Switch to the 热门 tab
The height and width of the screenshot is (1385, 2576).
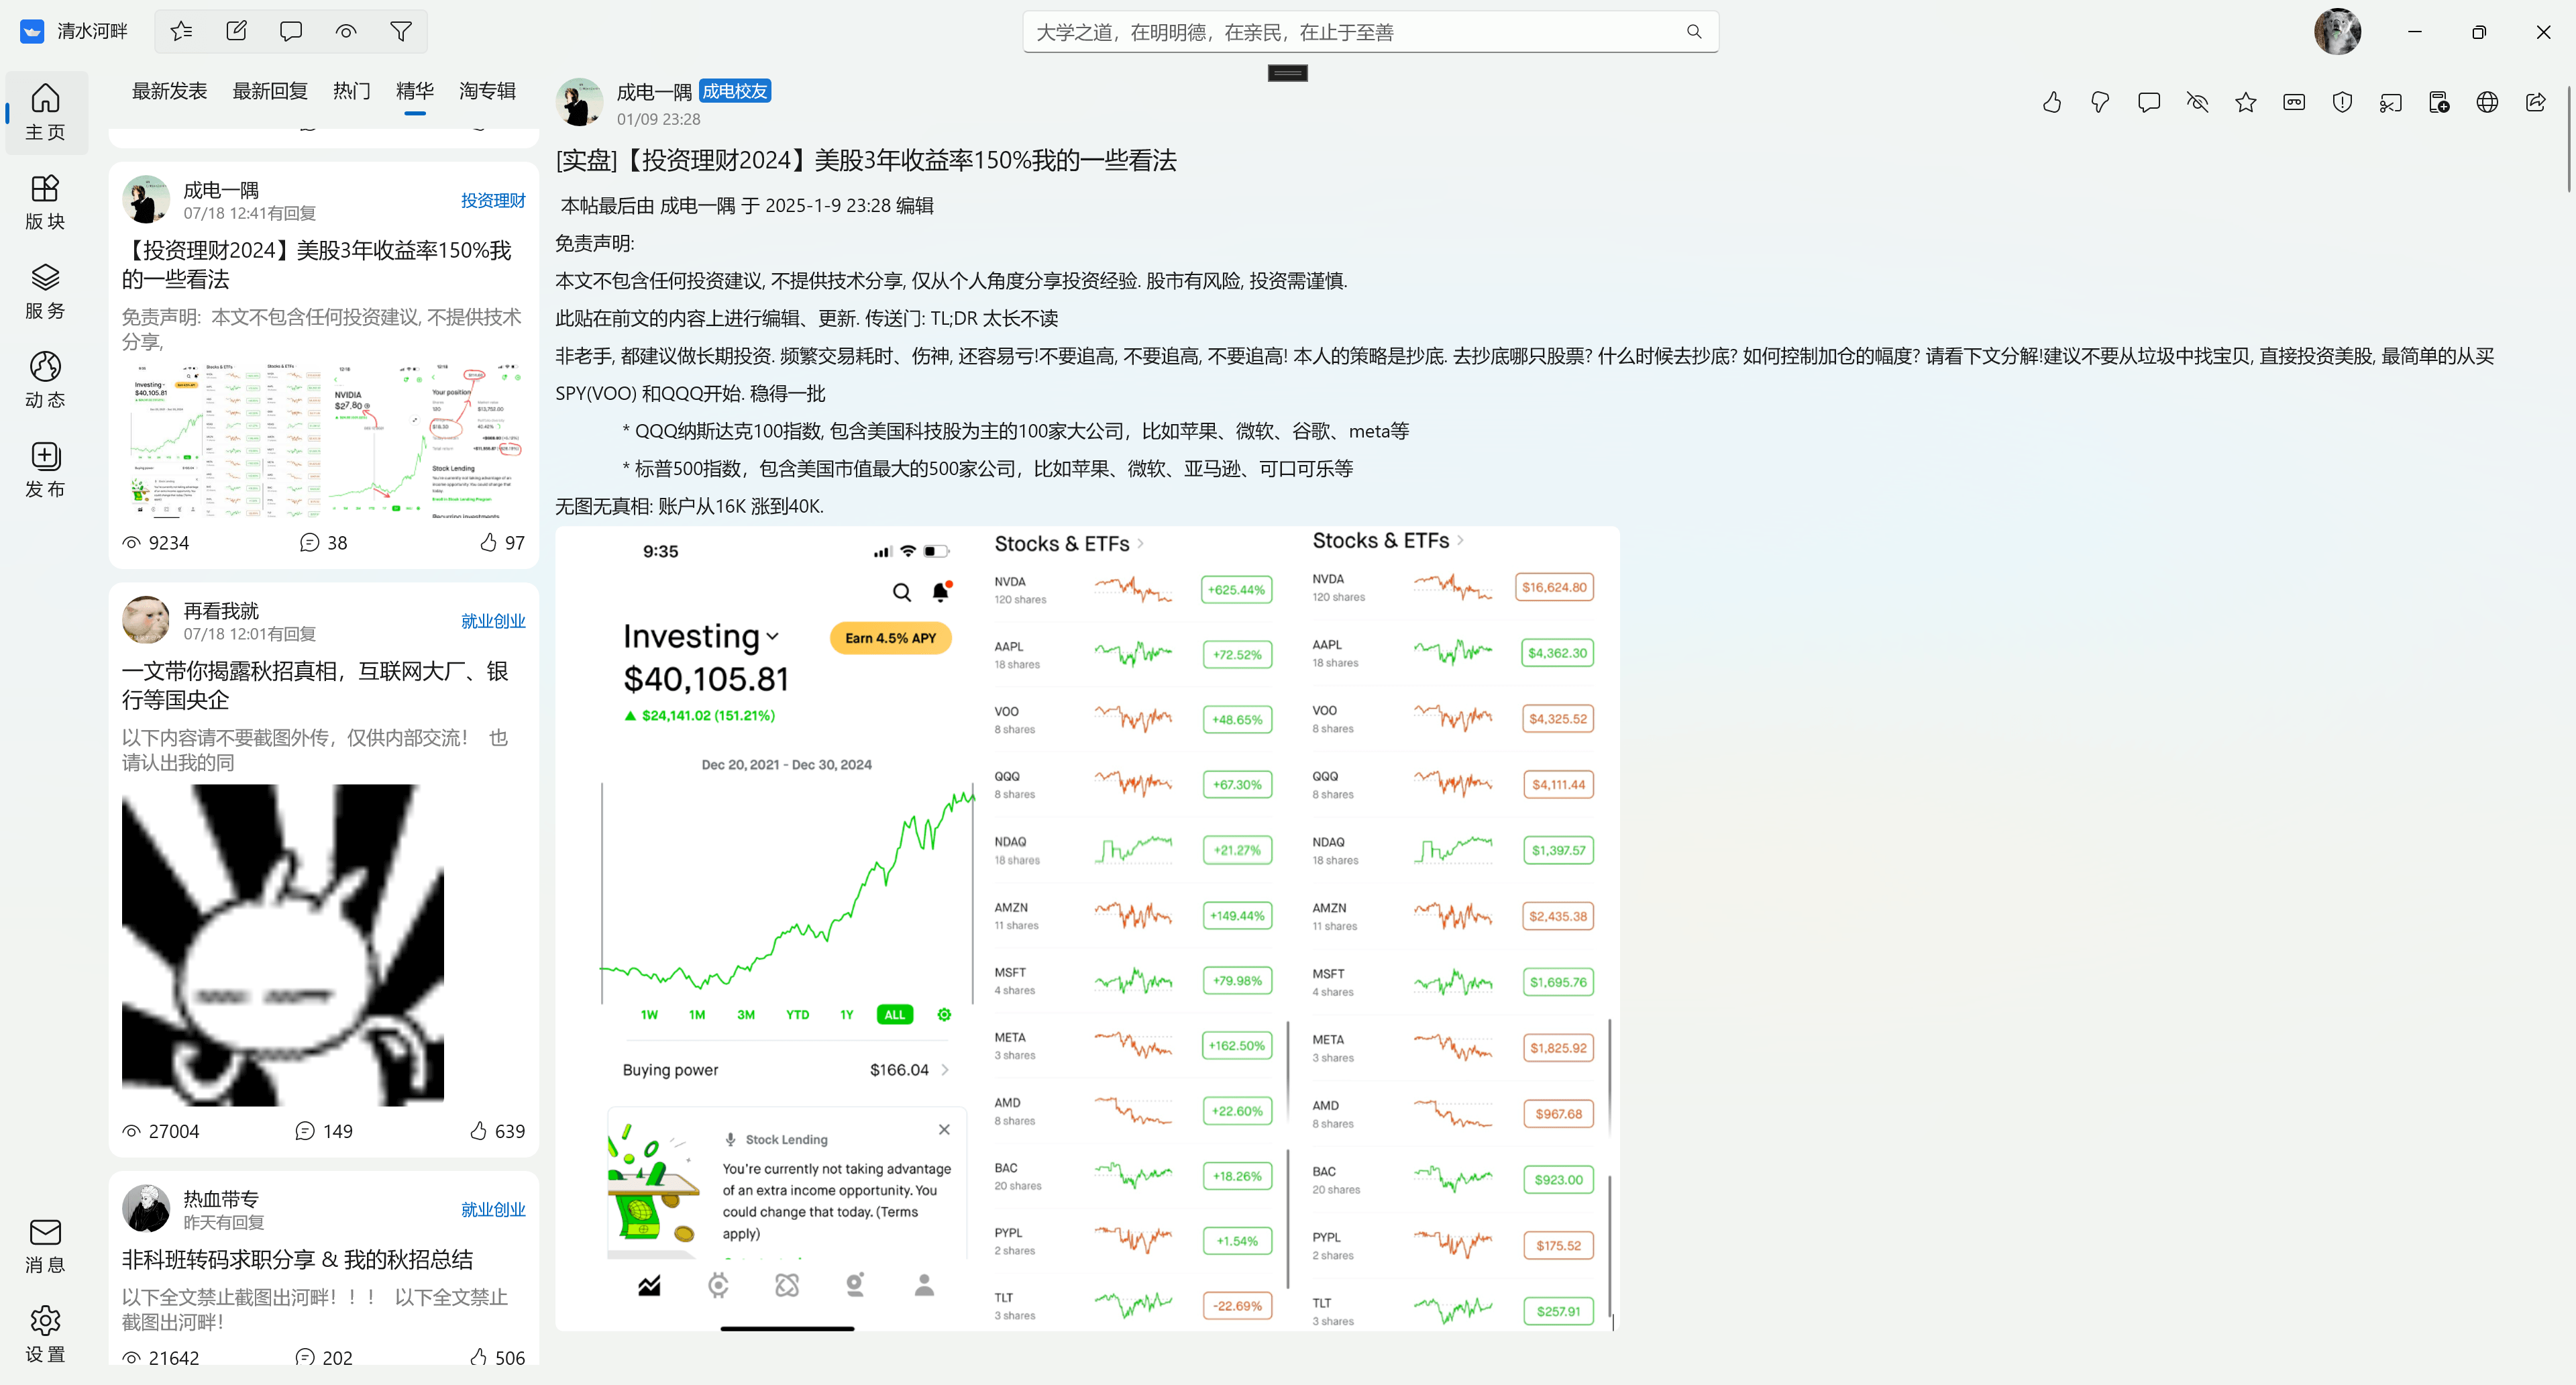pyautogui.click(x=351, y=91)
